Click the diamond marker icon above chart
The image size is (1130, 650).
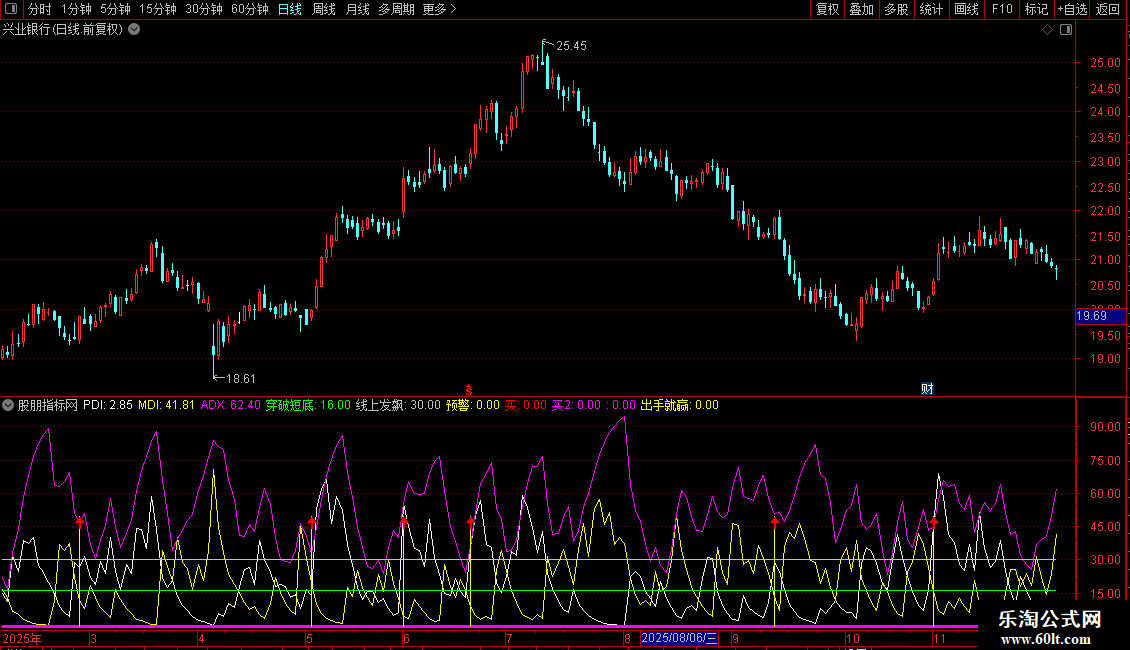tap(1047, 30)
